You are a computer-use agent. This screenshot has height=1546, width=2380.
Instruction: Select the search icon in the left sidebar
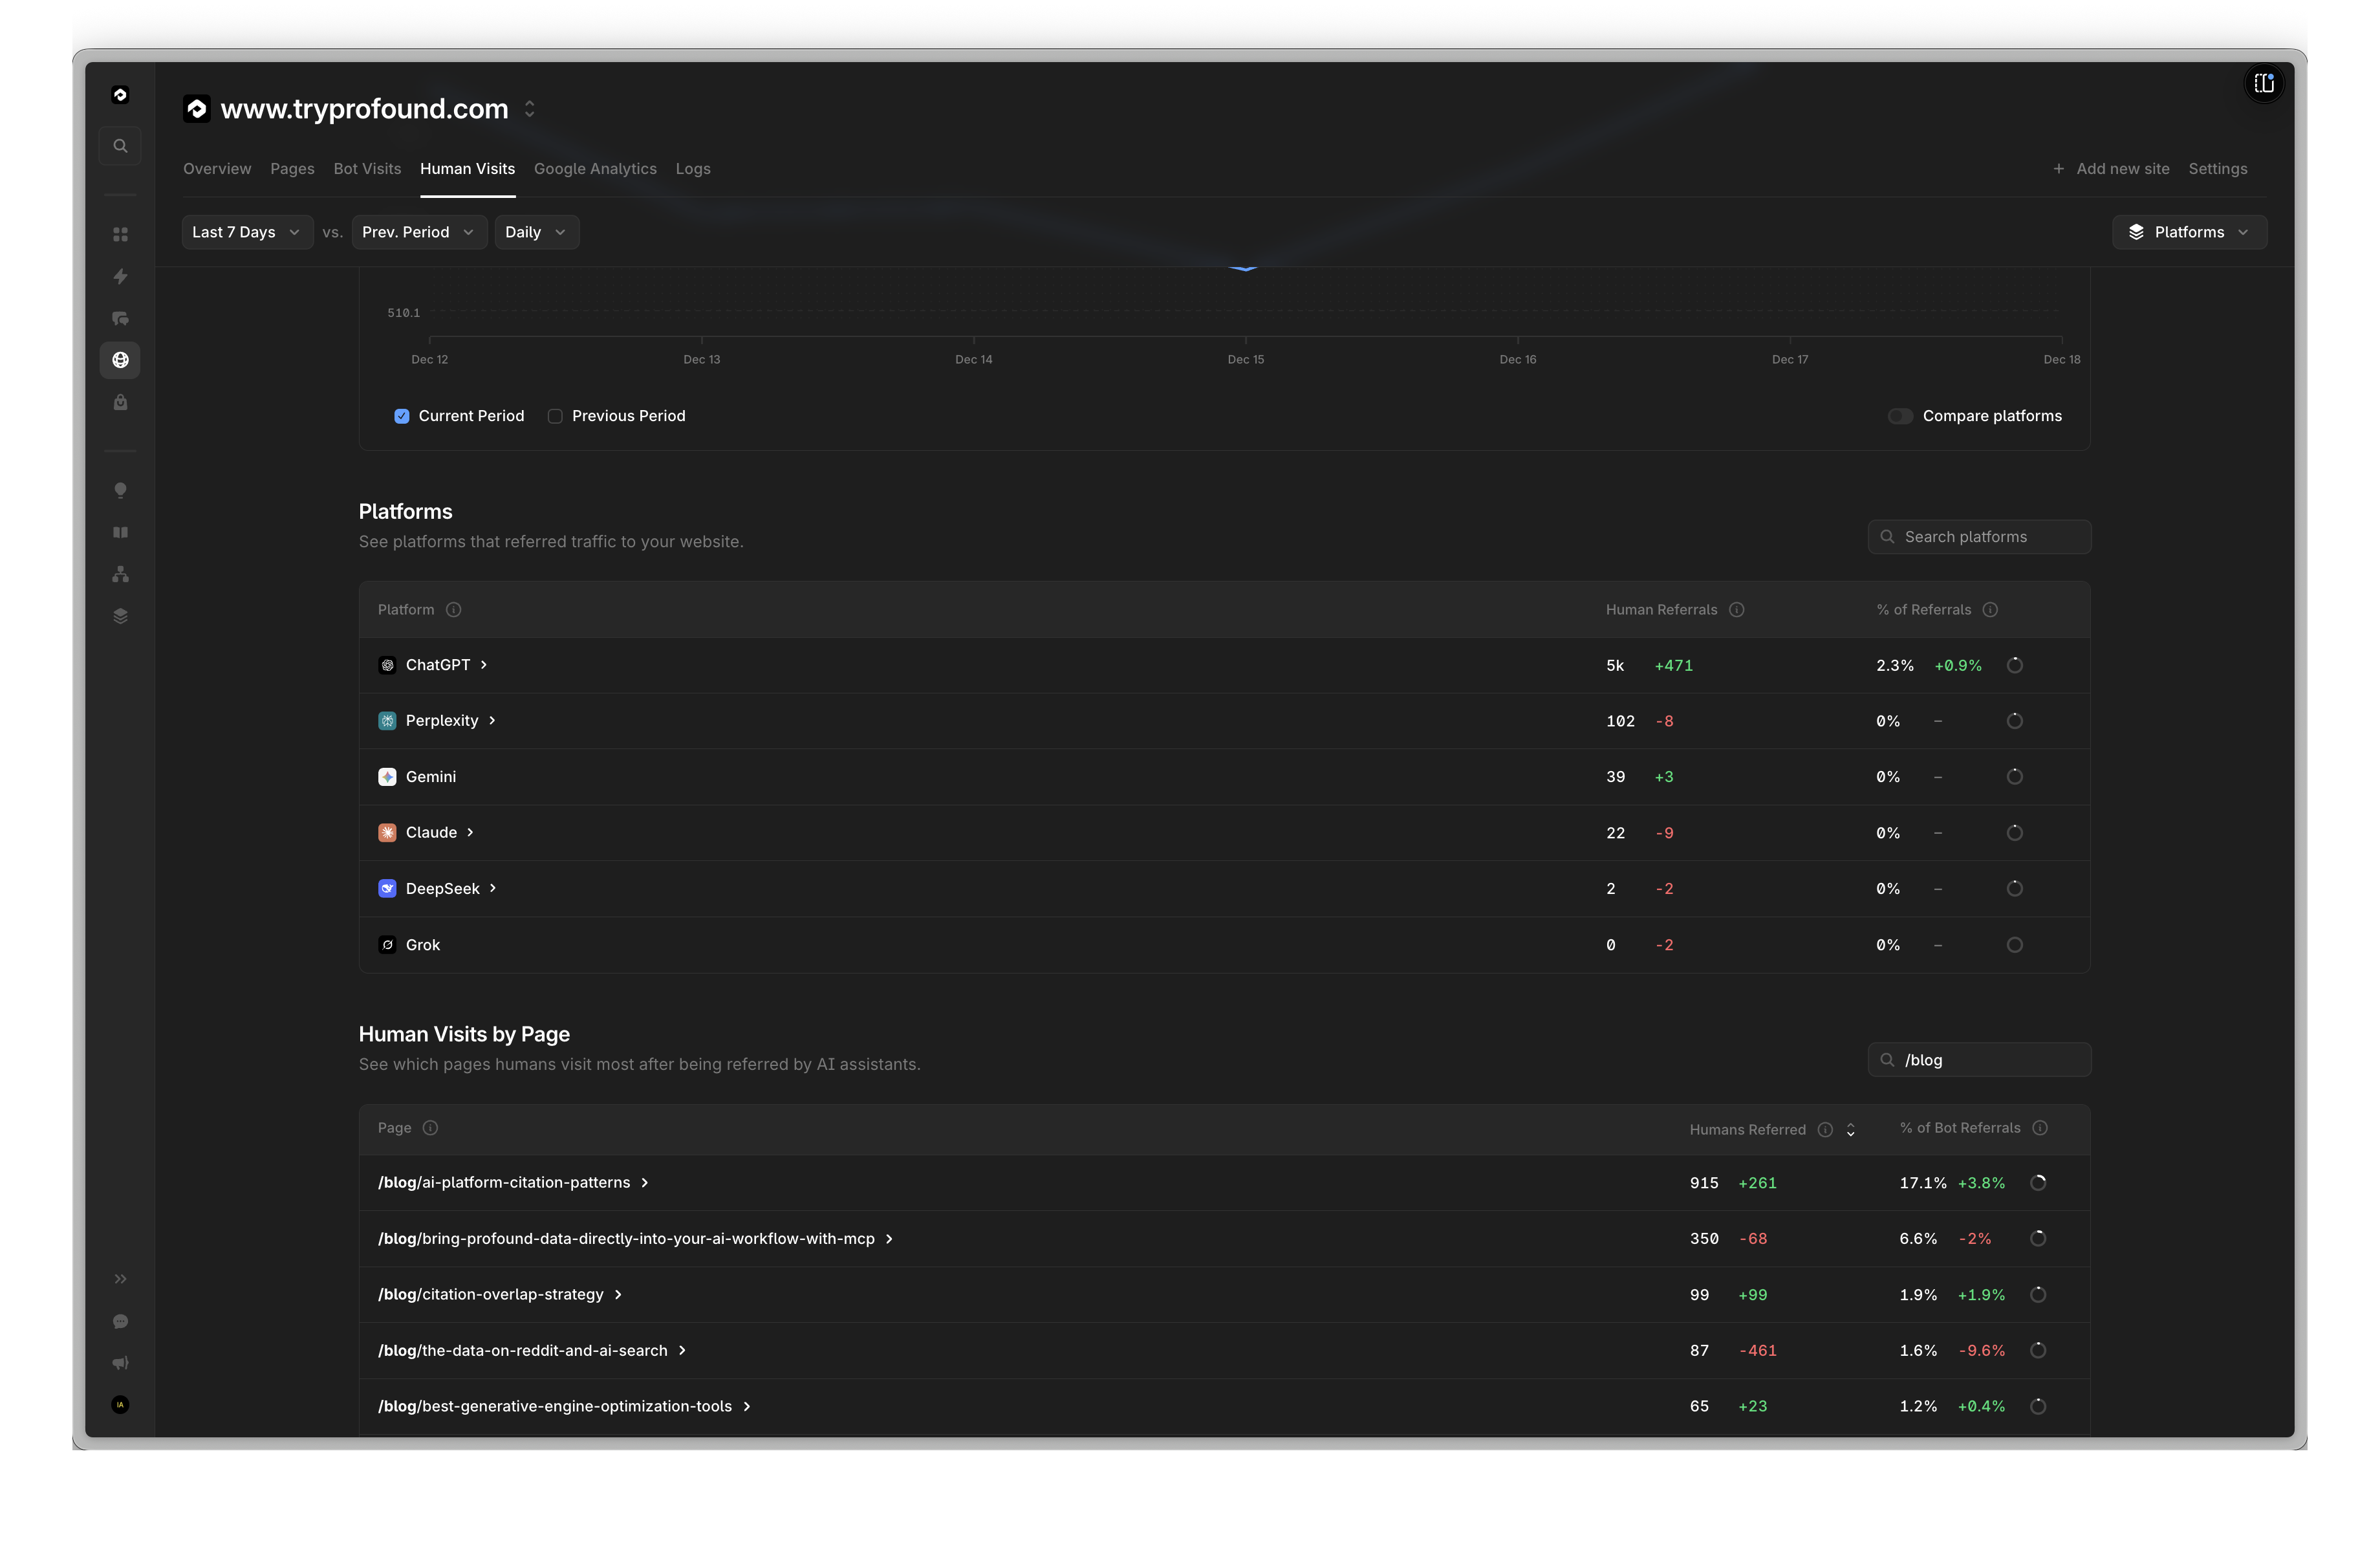click(x=120, y=145)
